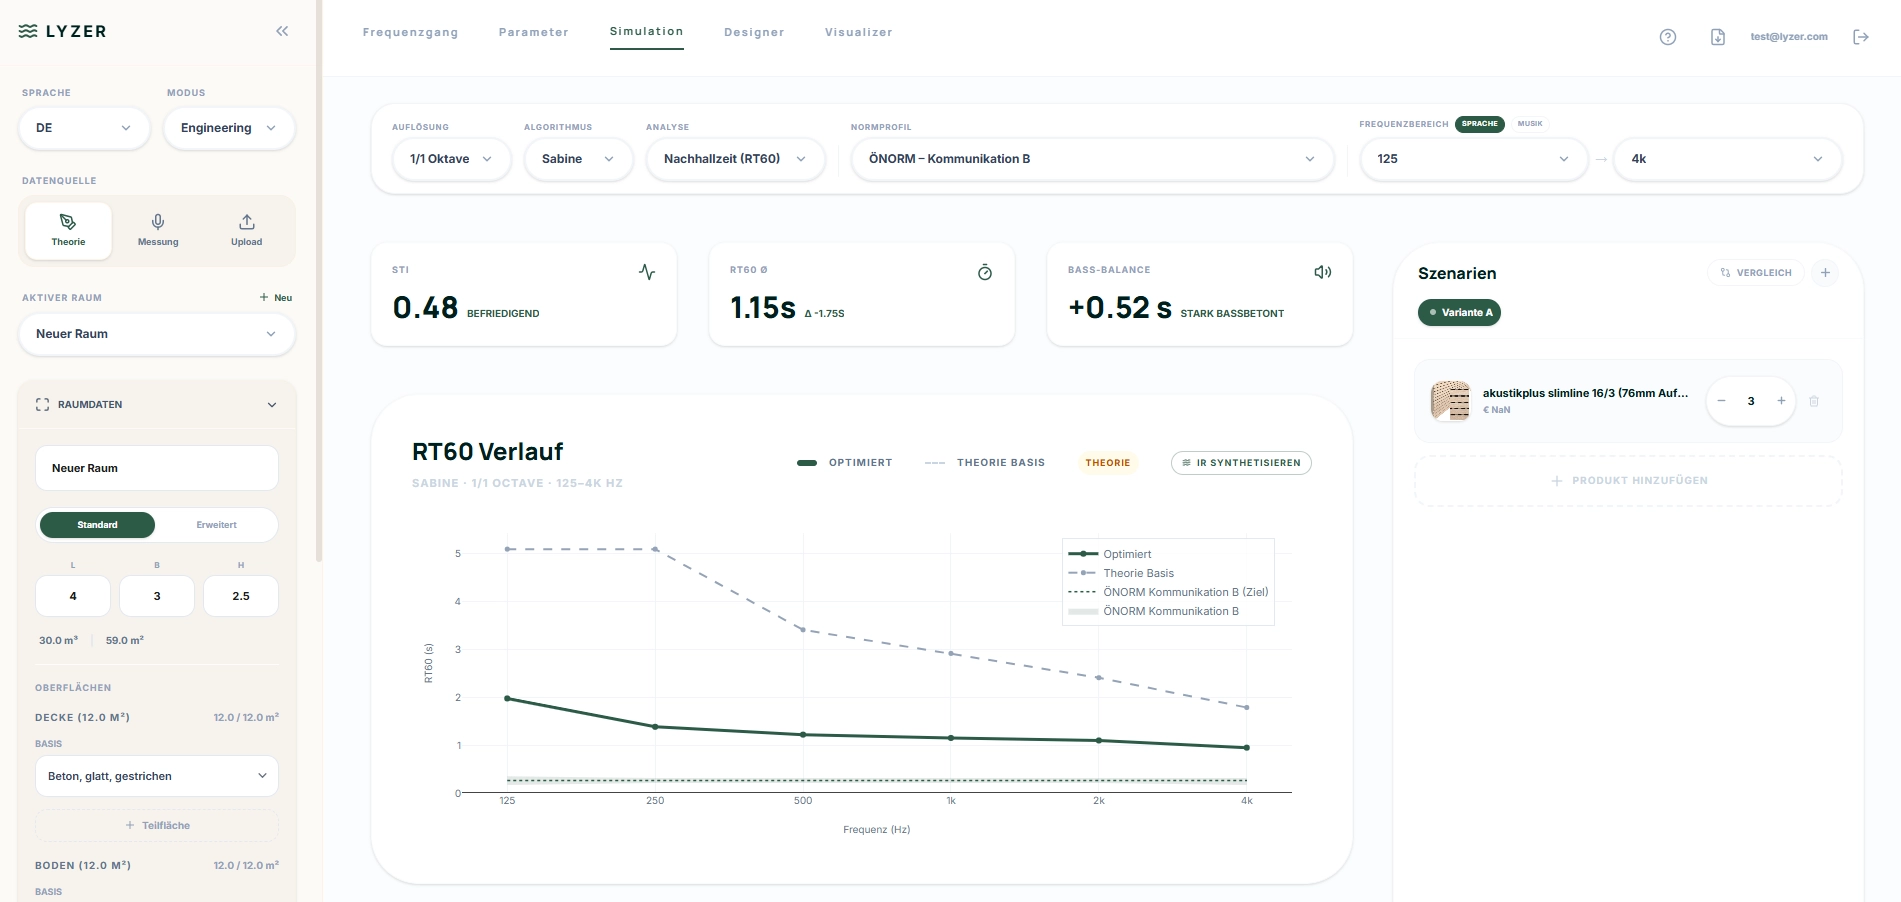The image size is (1901, 902).
Task: Collapse the Raumdaten section
Action: point(271,405)
